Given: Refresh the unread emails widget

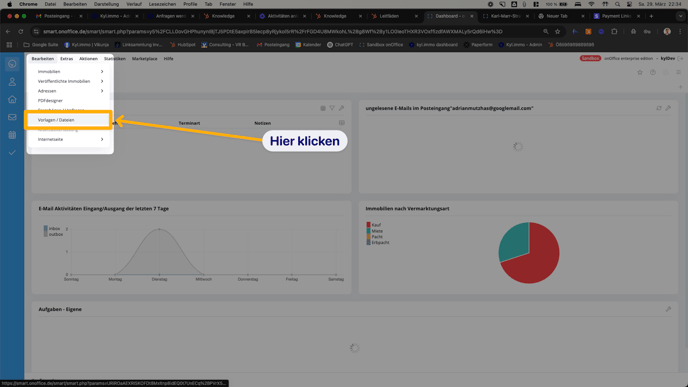Looking at the screenshot, I should 659,108.
